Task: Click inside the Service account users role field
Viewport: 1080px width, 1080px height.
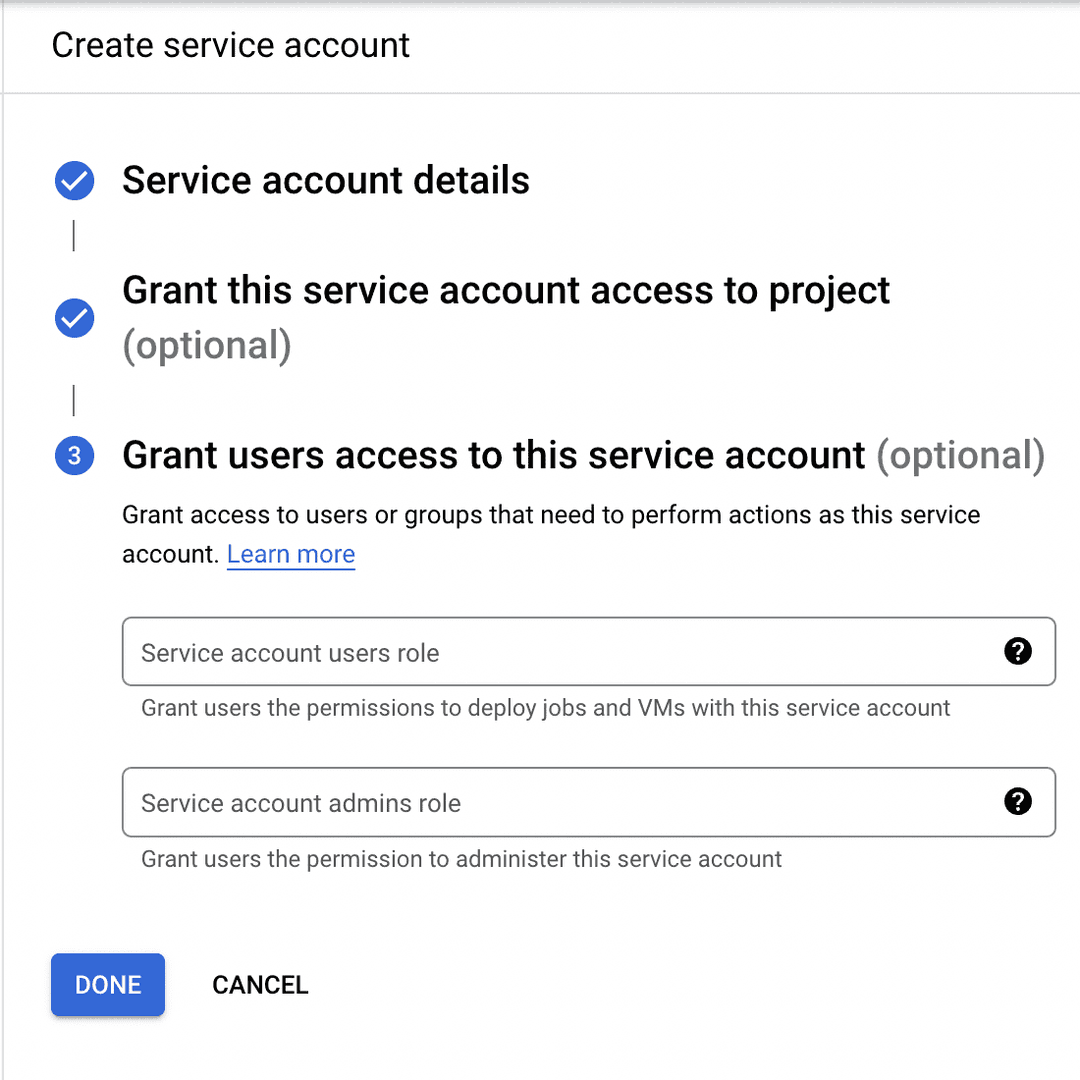Action: coord(400,651)
